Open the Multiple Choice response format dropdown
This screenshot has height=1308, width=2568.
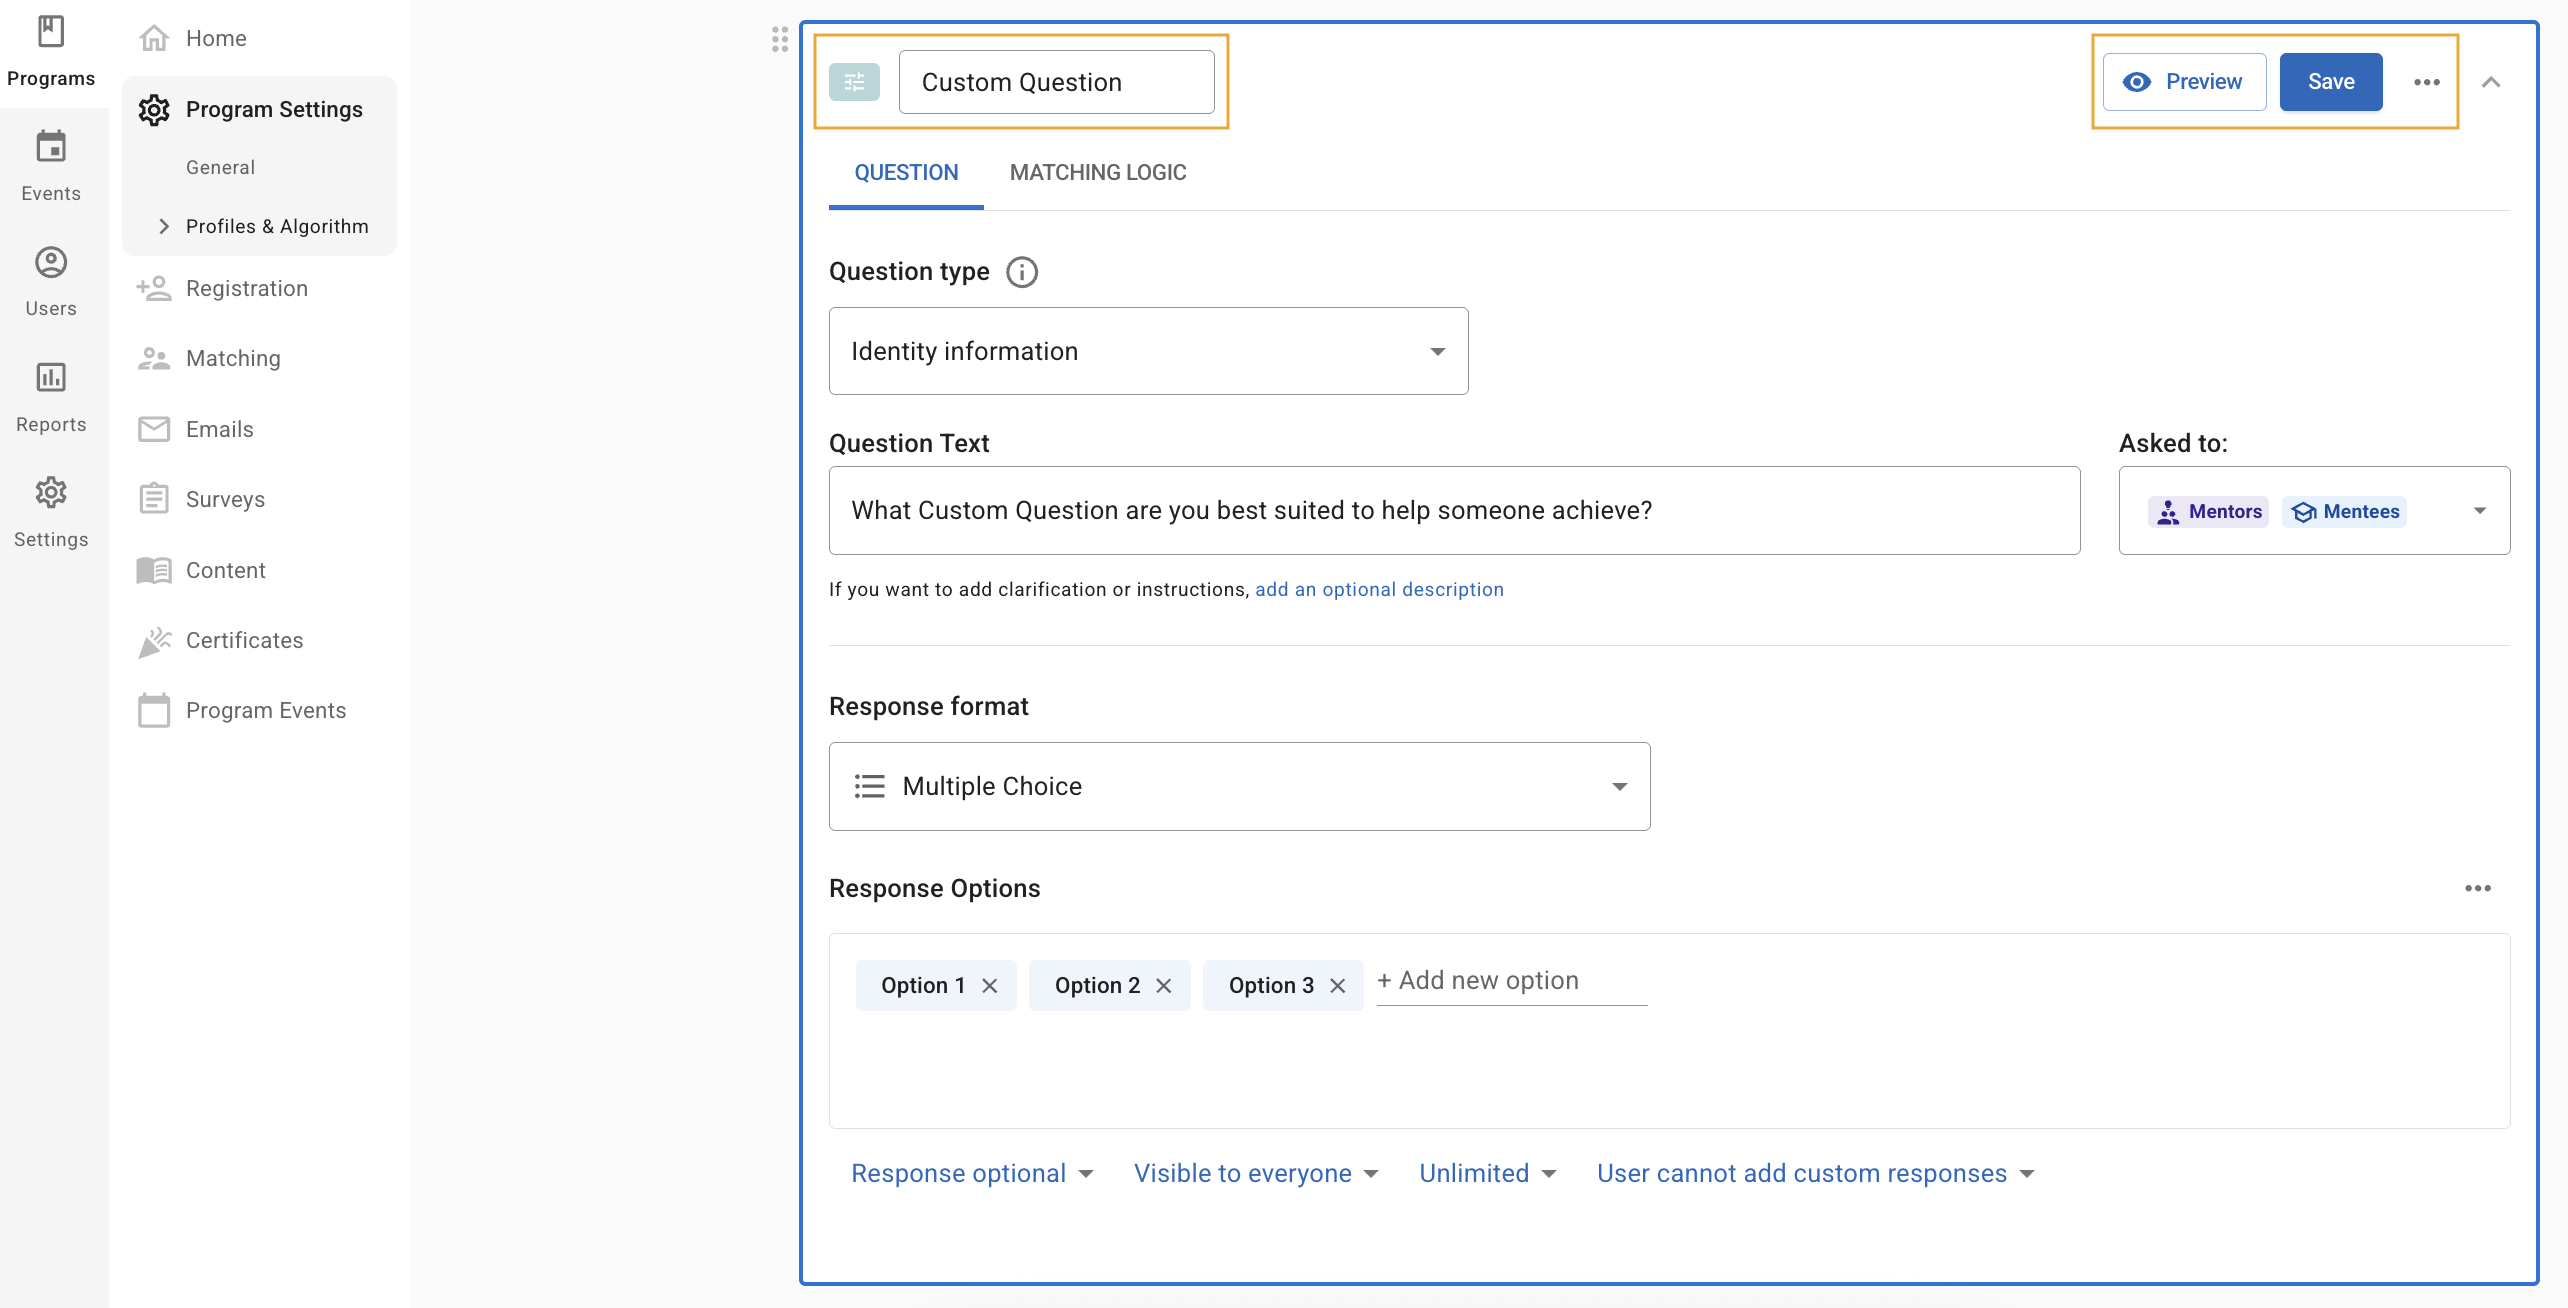click(1239, 786)
